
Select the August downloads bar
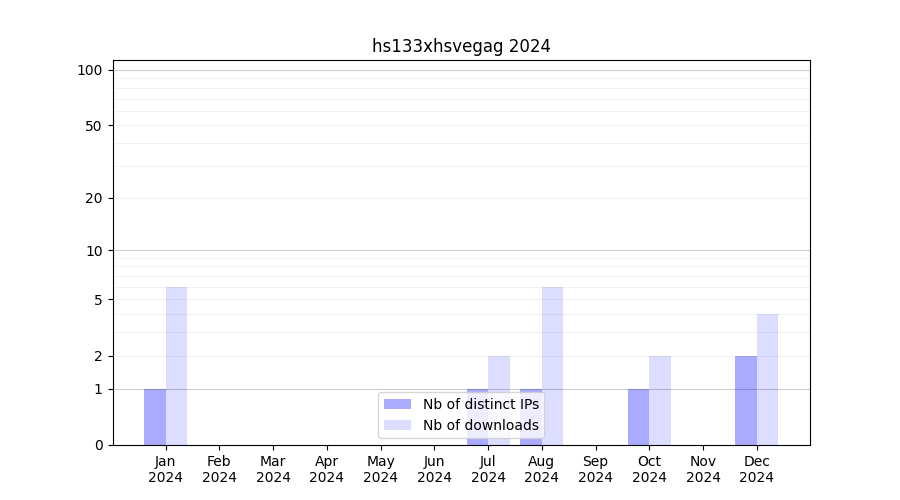tap(552, 366)
